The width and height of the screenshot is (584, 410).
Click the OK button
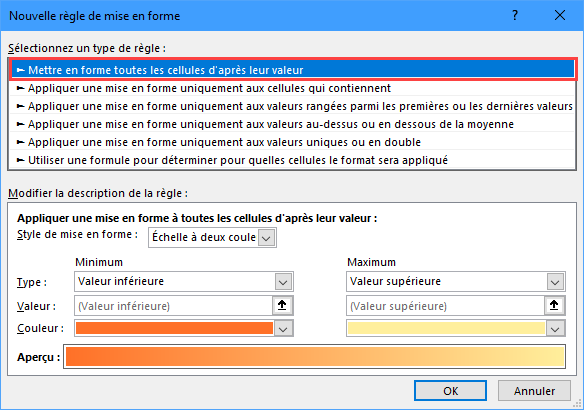(450, 391)
